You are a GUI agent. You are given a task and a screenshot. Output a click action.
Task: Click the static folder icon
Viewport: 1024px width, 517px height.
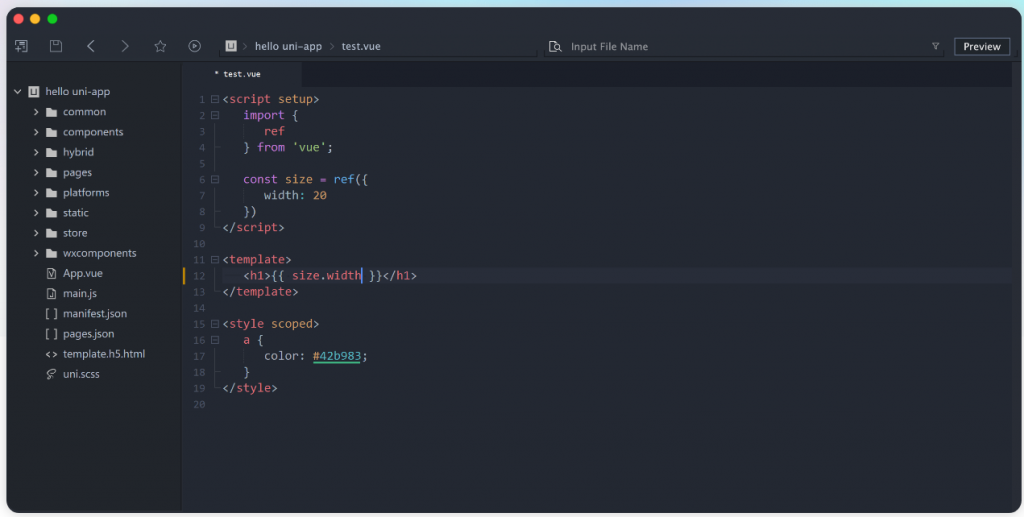pos(52,213)
